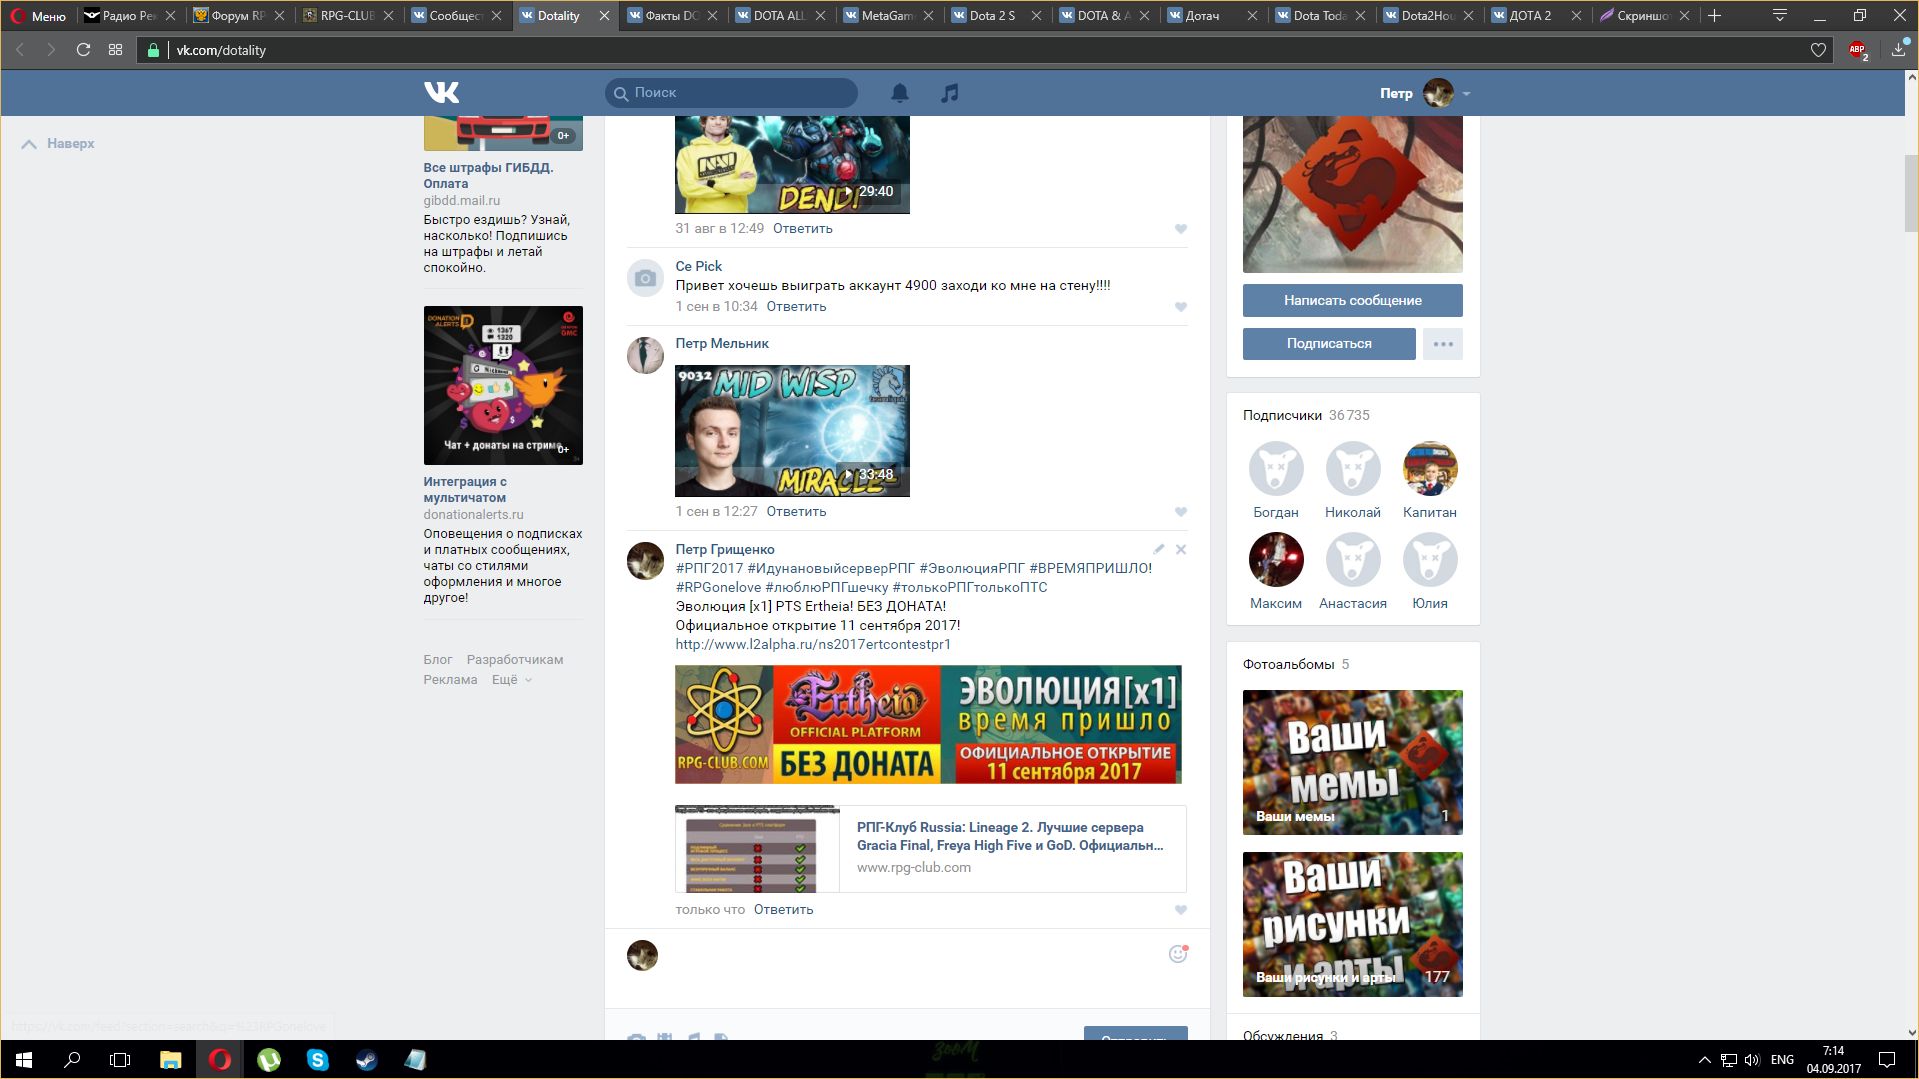The image size is (1919, 1079).
Task: Like the 31 авг post with heart
Action: click(1181, 229)
